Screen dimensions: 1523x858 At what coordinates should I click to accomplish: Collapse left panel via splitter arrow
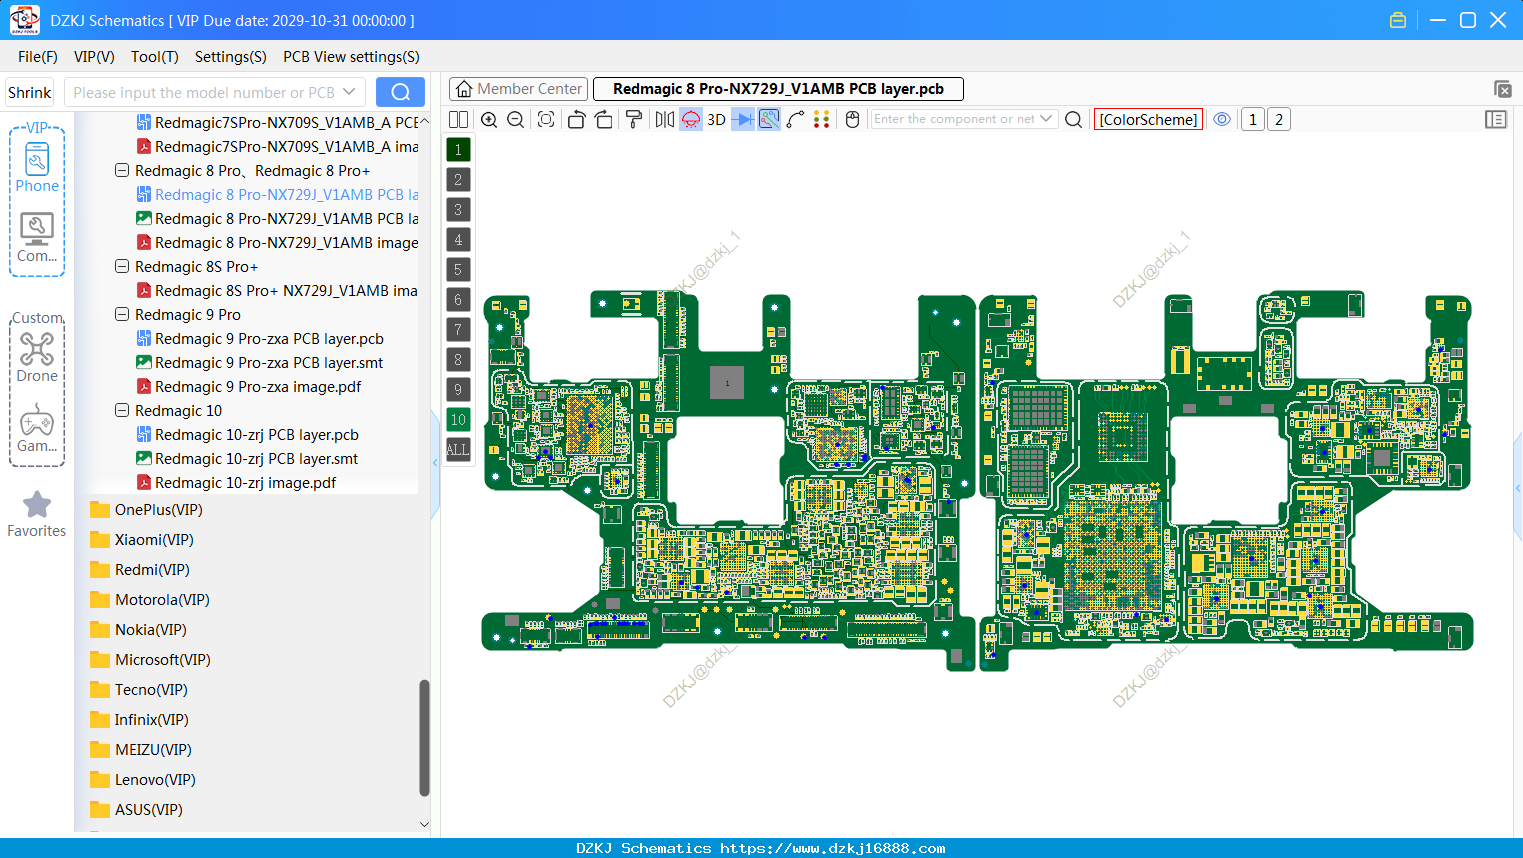point(435,462)
